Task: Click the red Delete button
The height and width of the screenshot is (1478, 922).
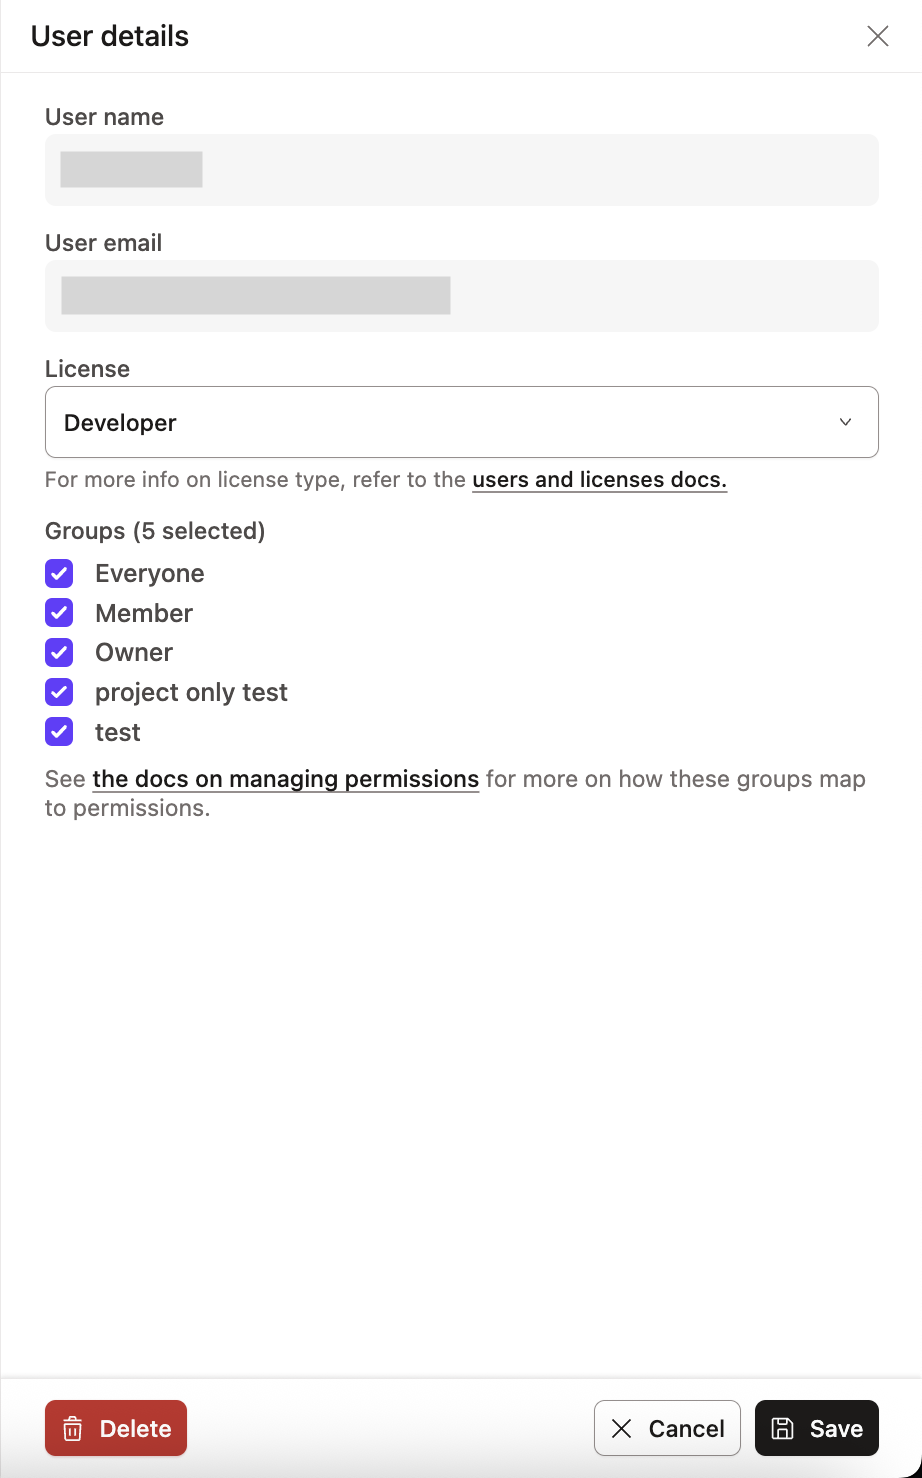Action: tap(115, 1428)
